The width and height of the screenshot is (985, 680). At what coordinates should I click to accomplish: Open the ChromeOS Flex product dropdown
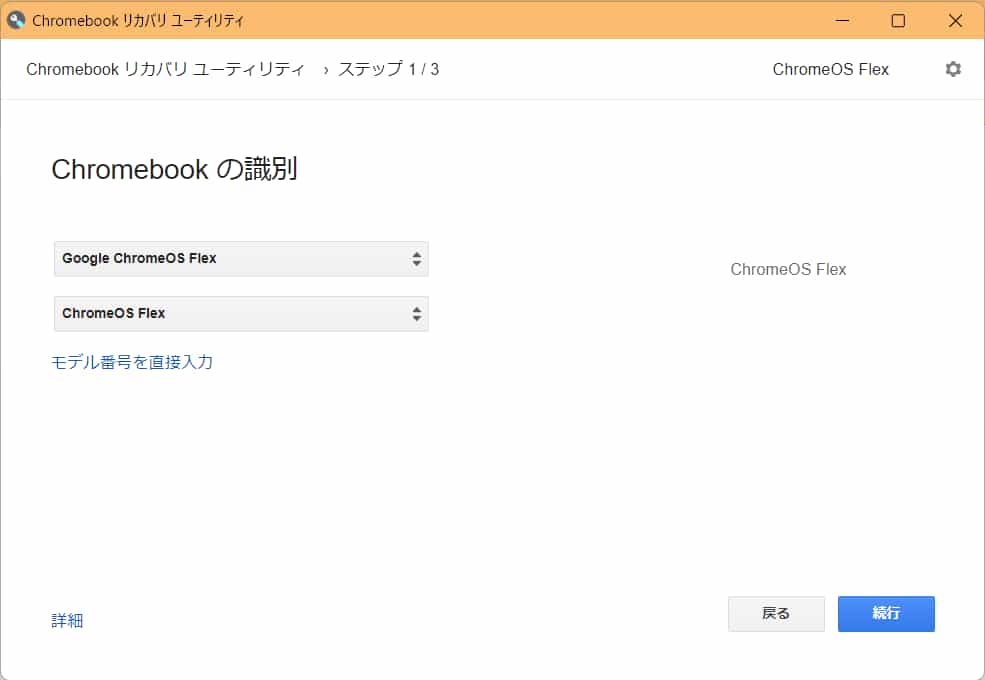[241, 314]
